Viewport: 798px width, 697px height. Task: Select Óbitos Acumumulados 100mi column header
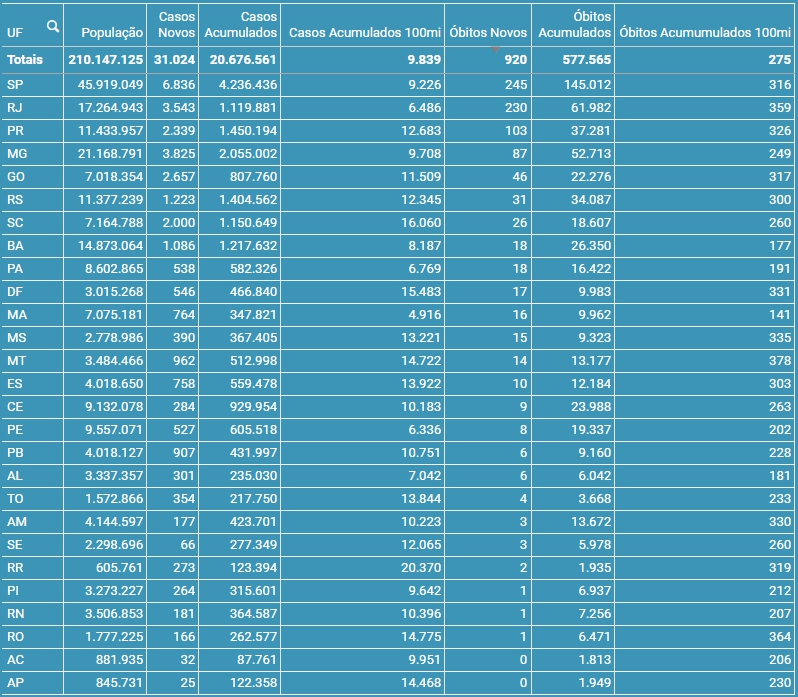(705, 33)
